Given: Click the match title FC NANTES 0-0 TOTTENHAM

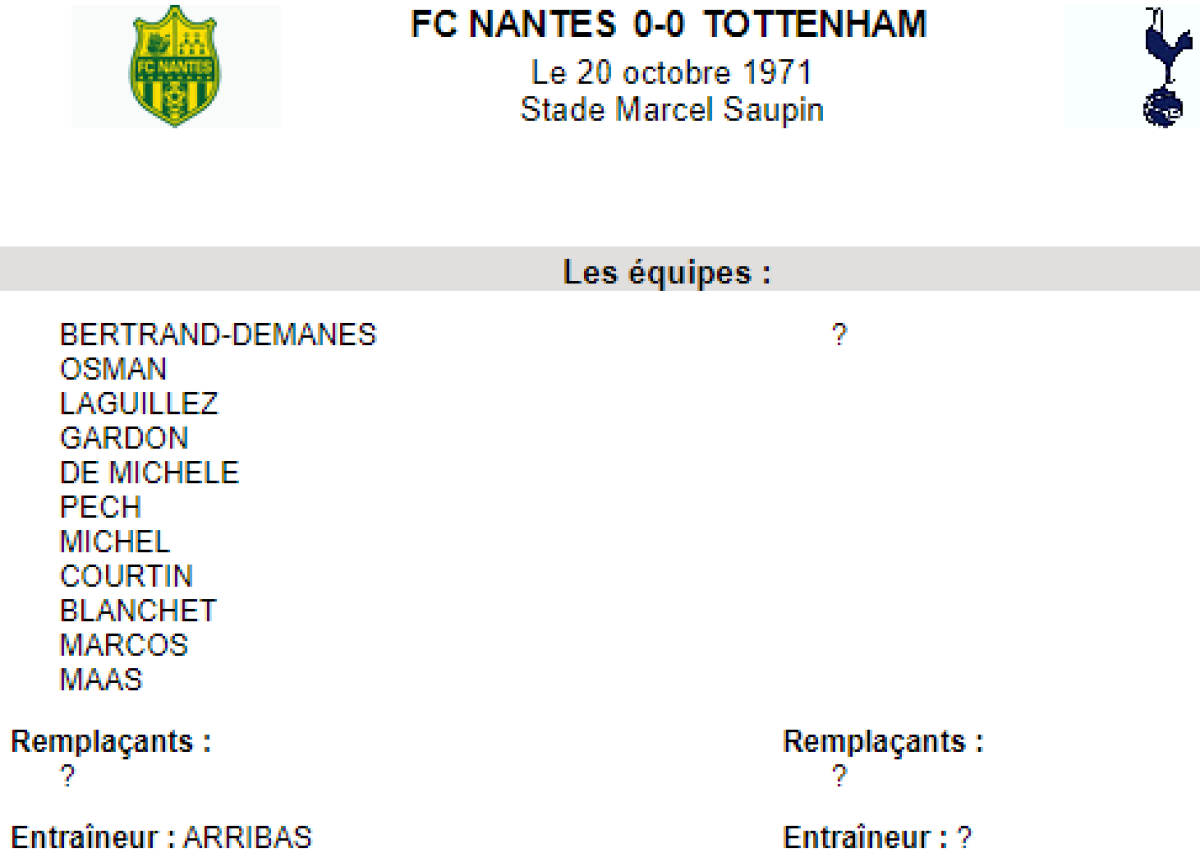Looking at the screenshot, I should (668, 25).
